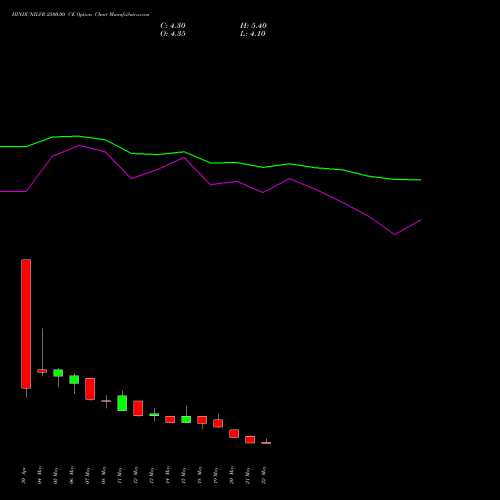The image size is (500, 500).
Task: Click the doji candle above 08 May
Action: (x=106, y=401)
